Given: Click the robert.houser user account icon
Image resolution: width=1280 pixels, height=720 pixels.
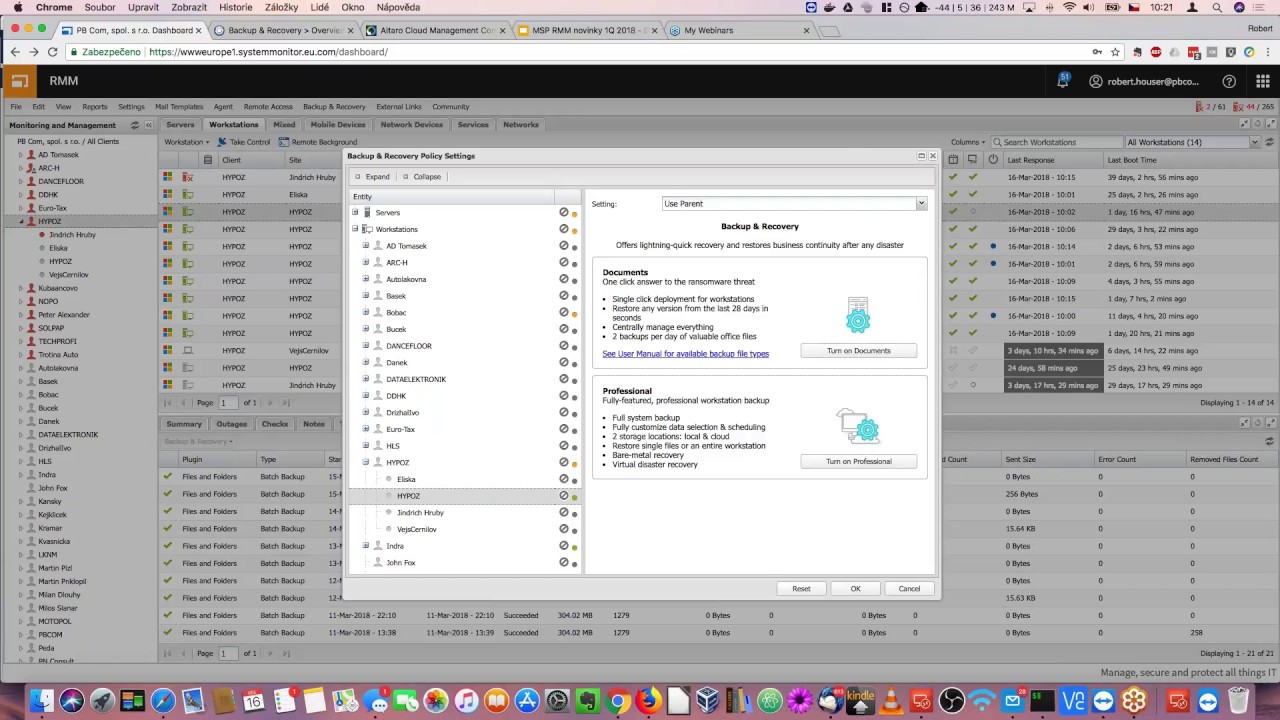Looking at the screenshot, I should [1095, 81].
